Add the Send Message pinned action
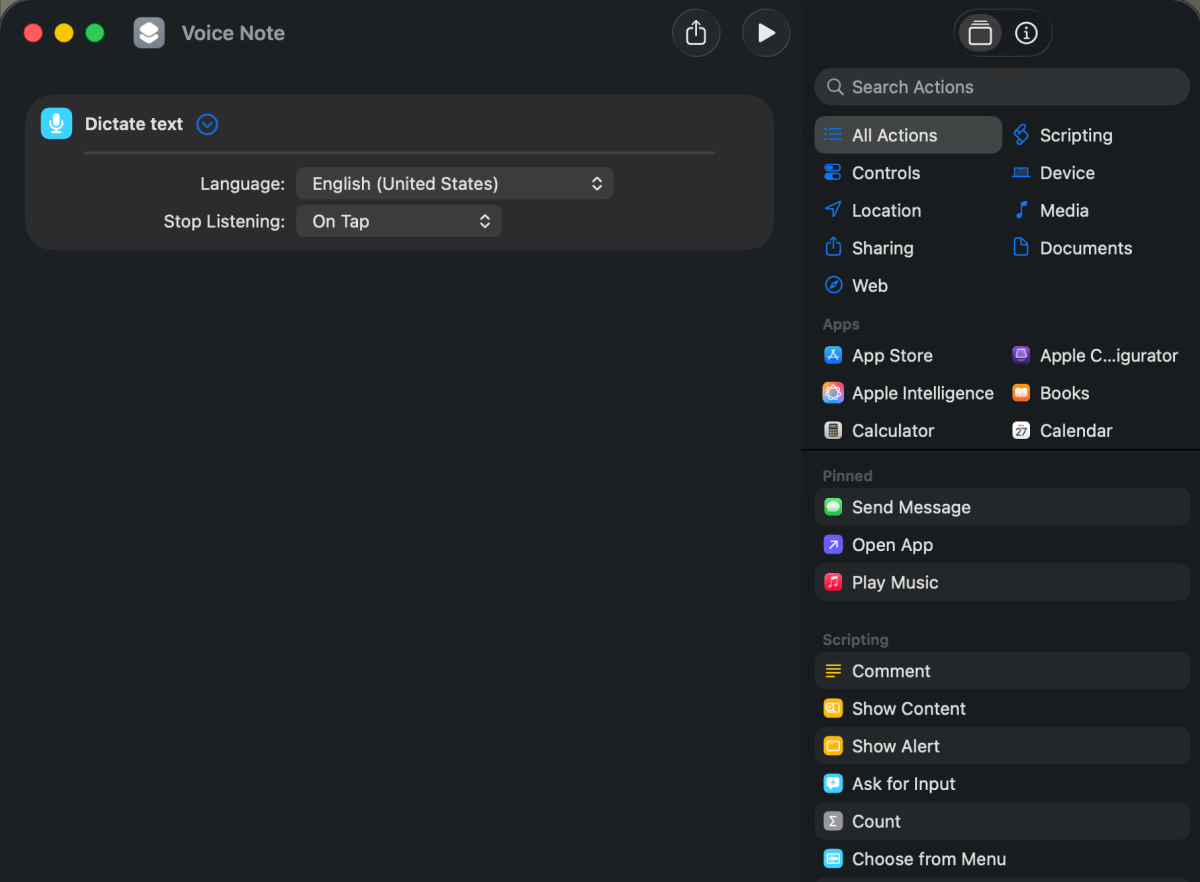1200x882 pixels. tap(911, 507)
